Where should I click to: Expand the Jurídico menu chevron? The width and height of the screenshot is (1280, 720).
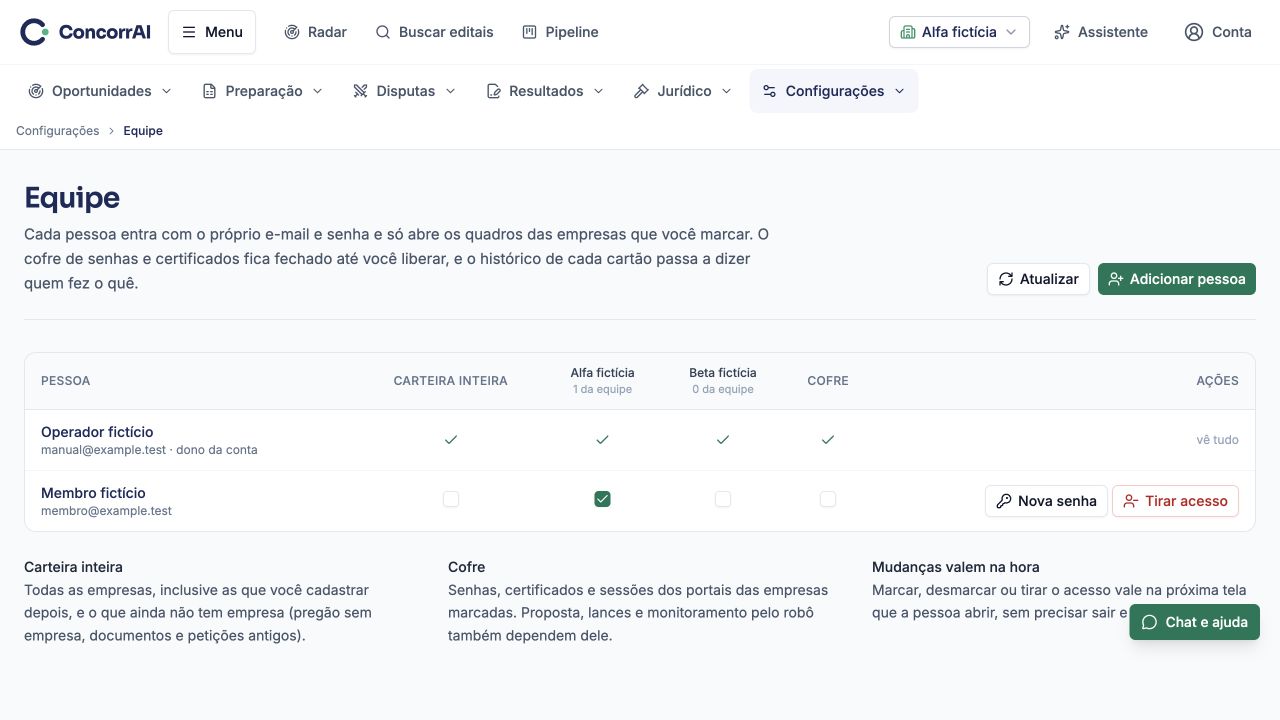(727, 91)
